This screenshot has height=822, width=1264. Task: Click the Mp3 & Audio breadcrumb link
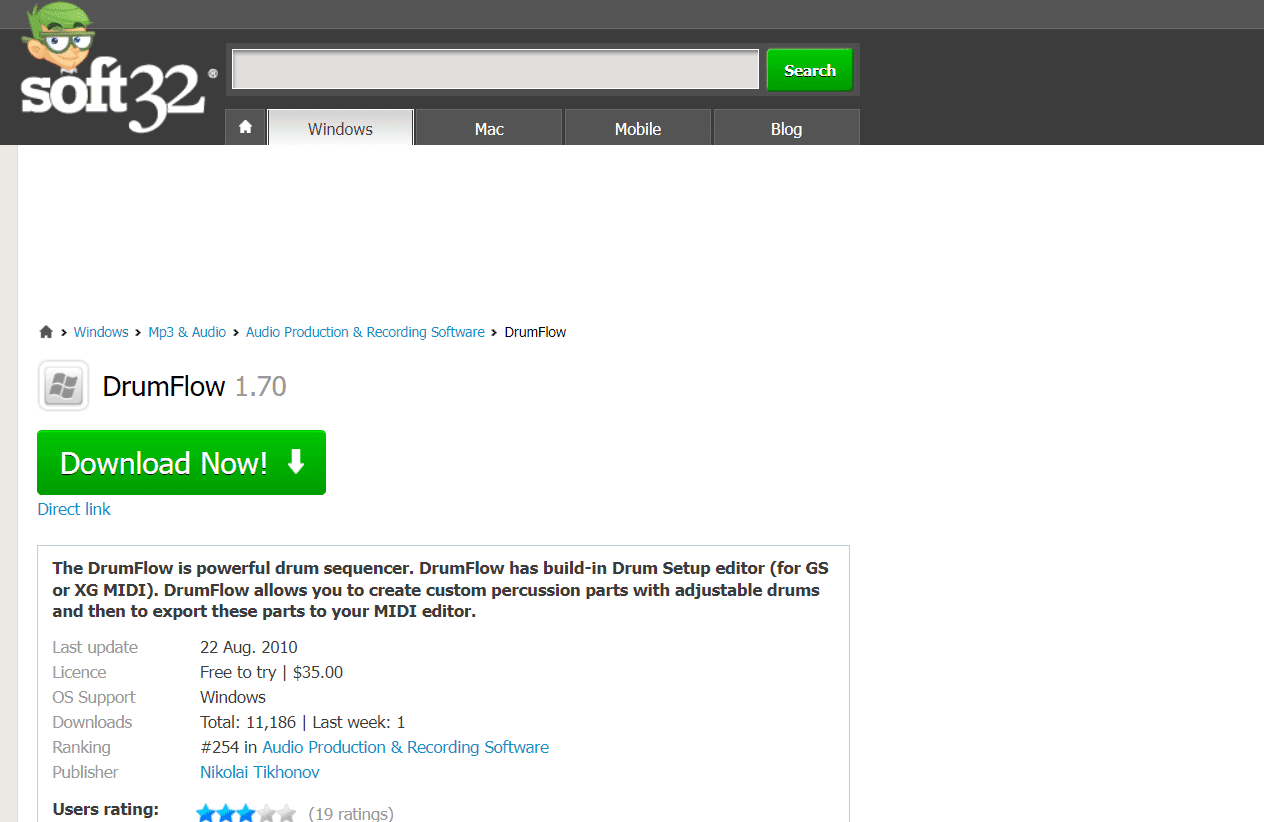(187, 331)
